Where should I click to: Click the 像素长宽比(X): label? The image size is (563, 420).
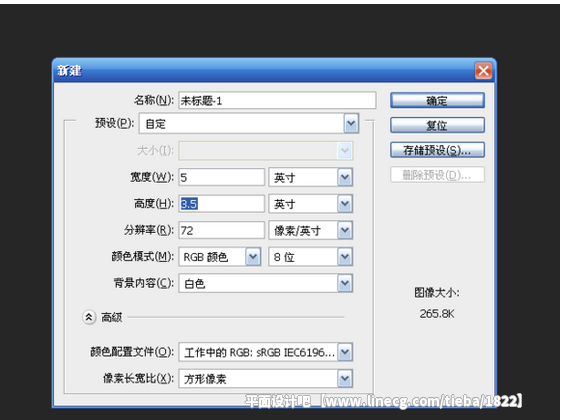click(139, 378)
